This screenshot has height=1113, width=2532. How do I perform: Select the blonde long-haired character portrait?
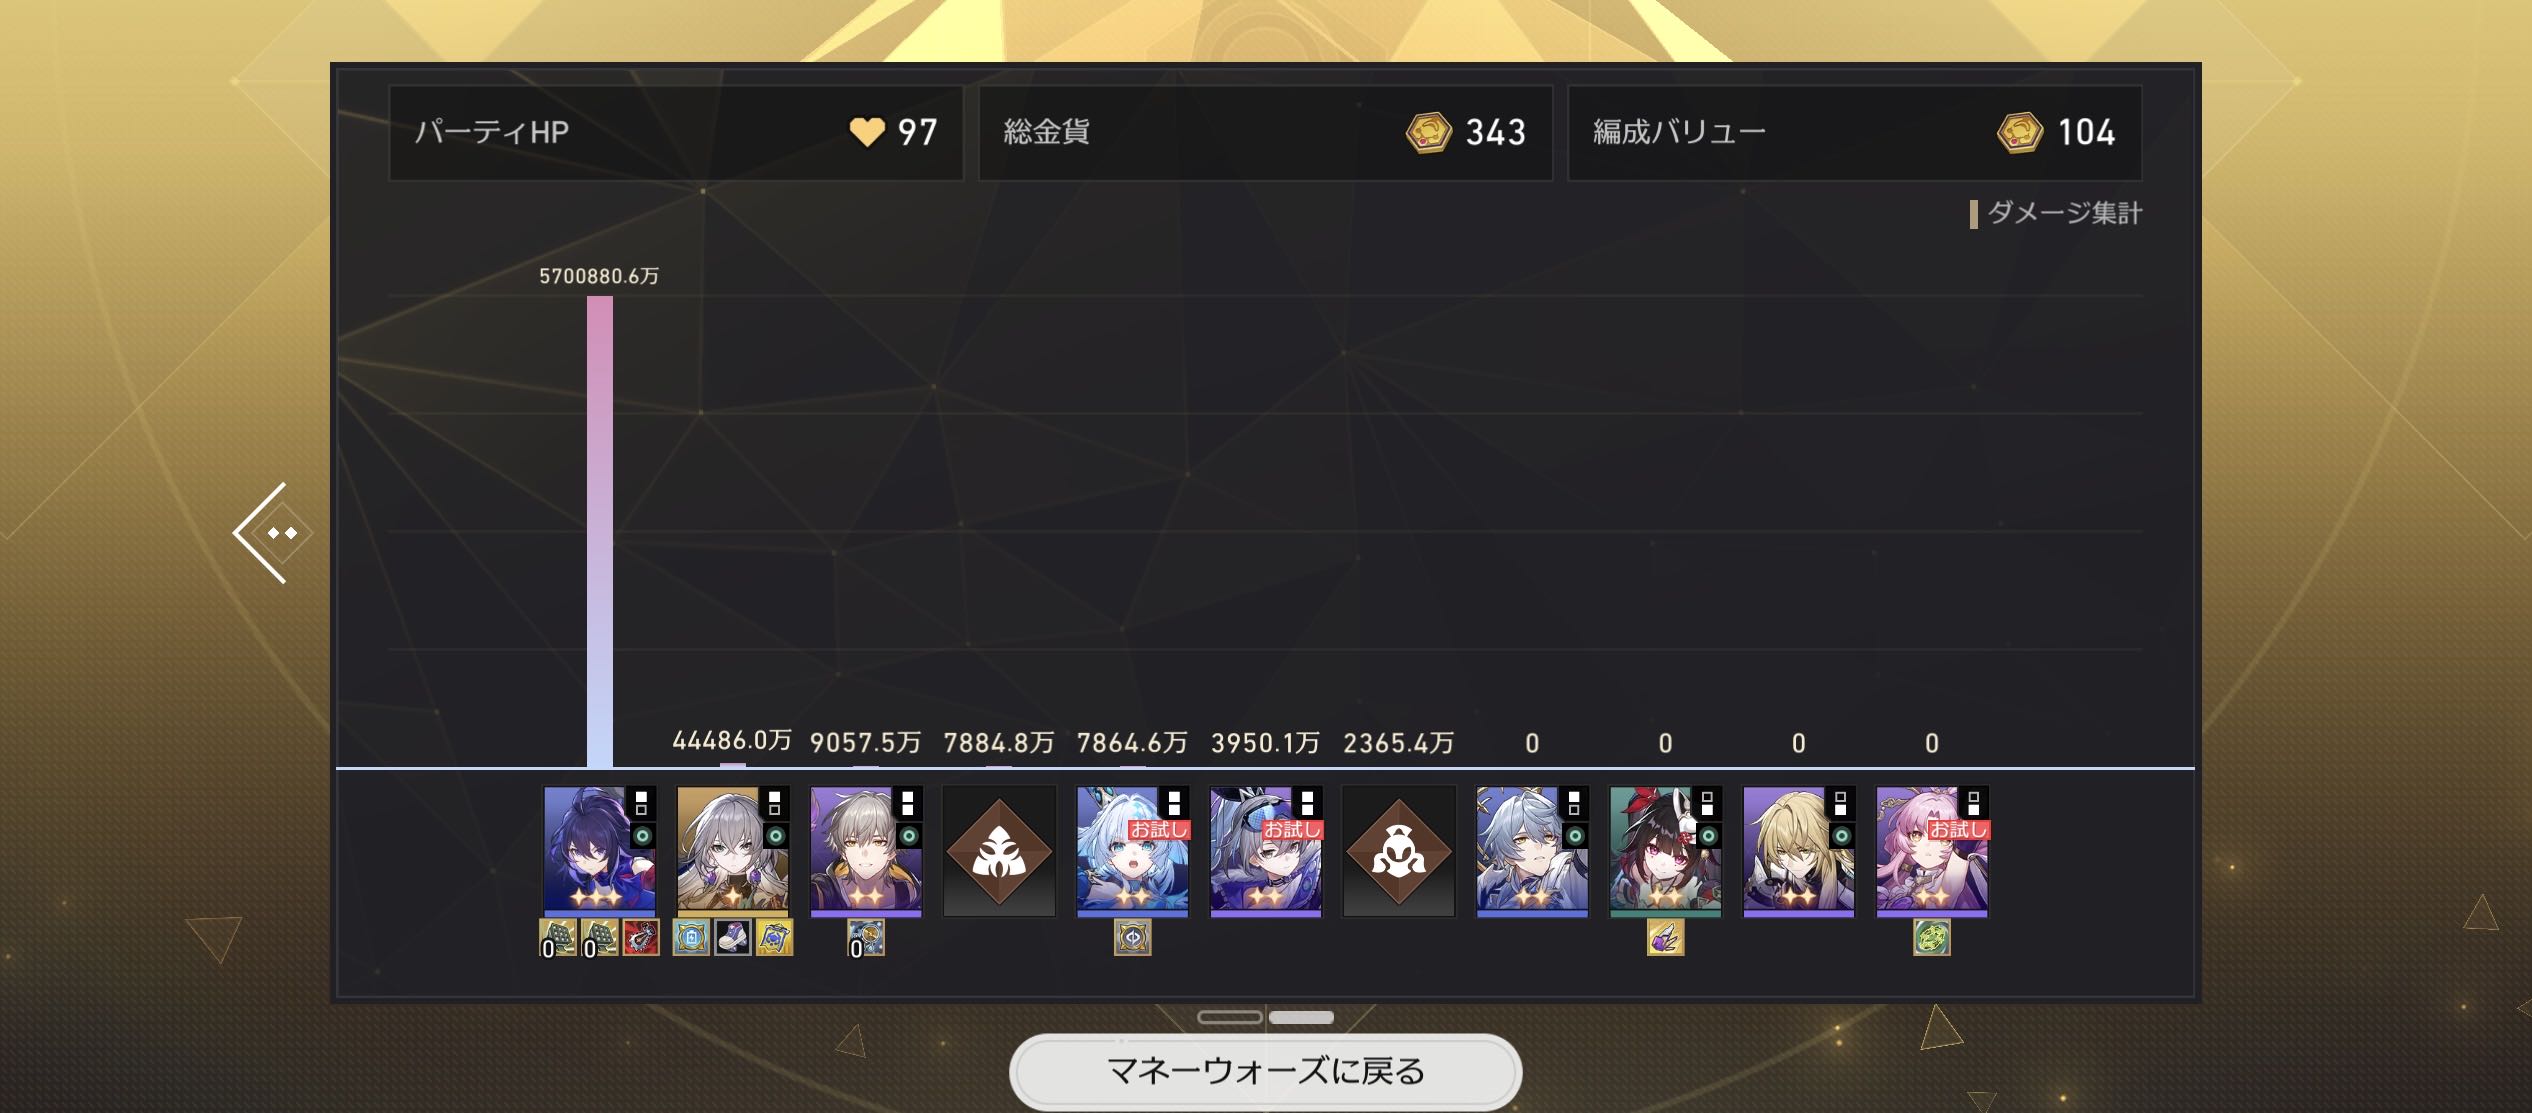1799,851
